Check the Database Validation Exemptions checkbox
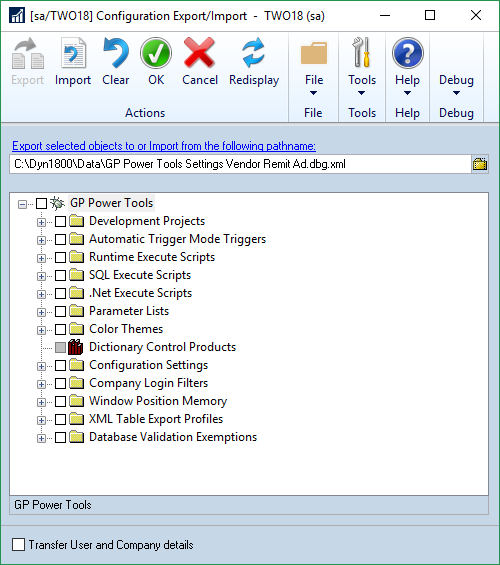500x565 pixels. (x=61, y=437)
